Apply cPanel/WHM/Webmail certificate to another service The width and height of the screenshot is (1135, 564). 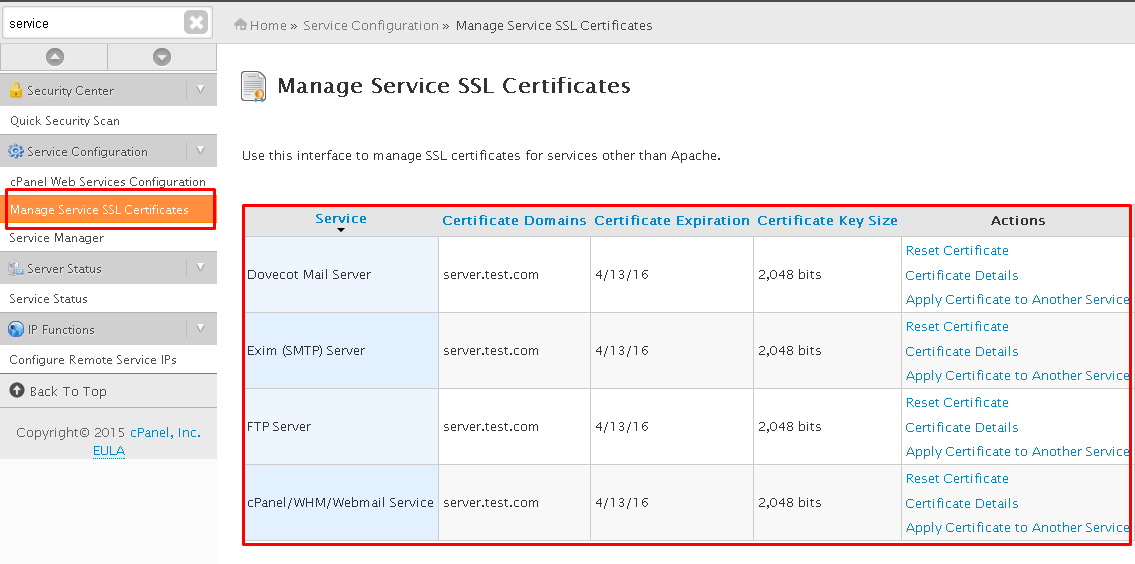[1017, 528]
